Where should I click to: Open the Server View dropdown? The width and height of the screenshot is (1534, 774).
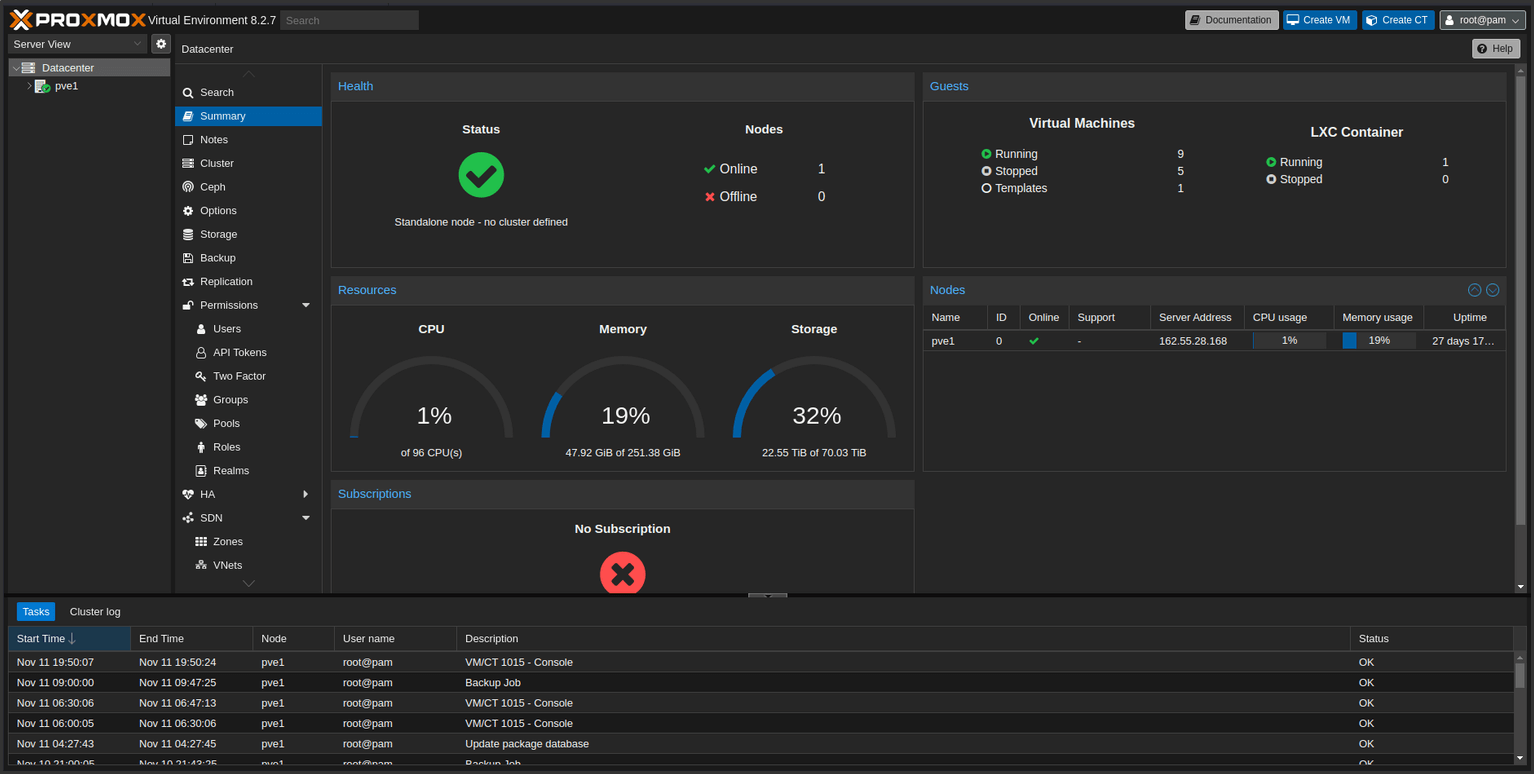[x=78, y=44]
